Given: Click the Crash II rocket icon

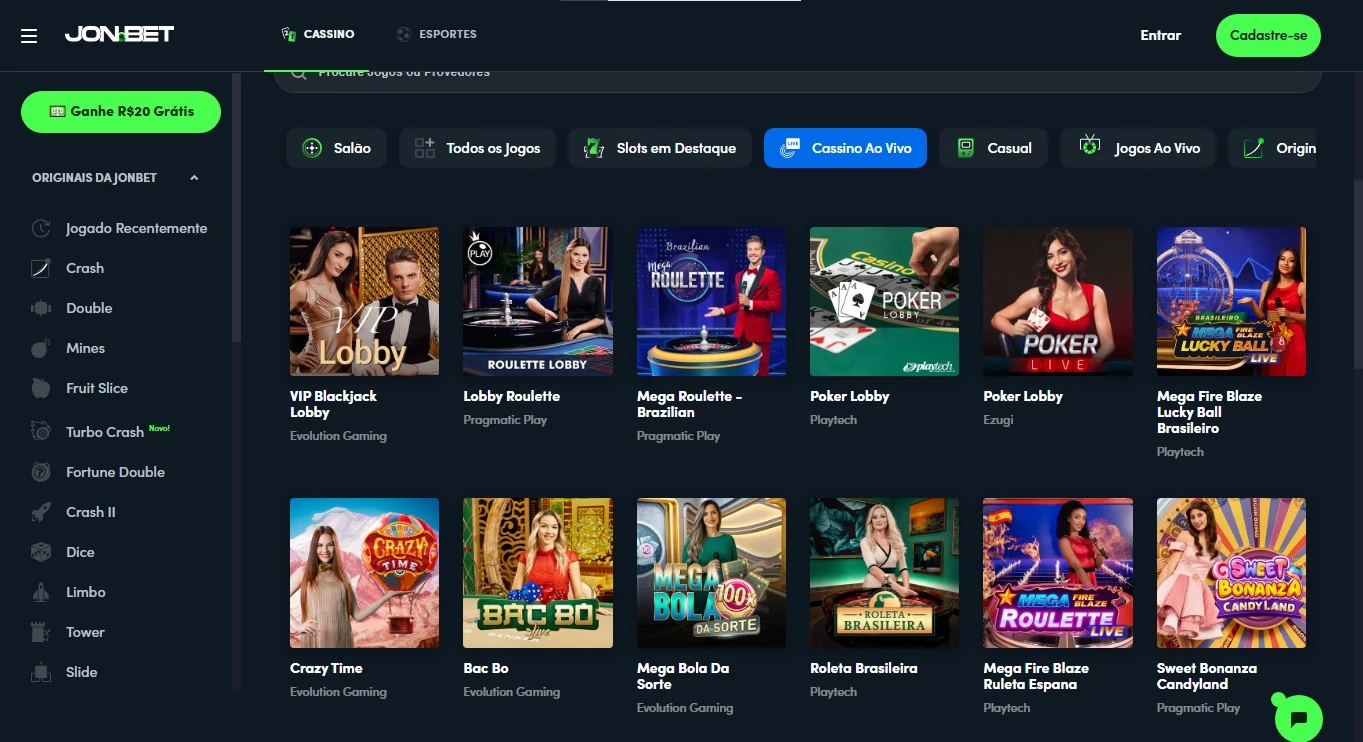Looking at the screenshot, I should (41, 512).
